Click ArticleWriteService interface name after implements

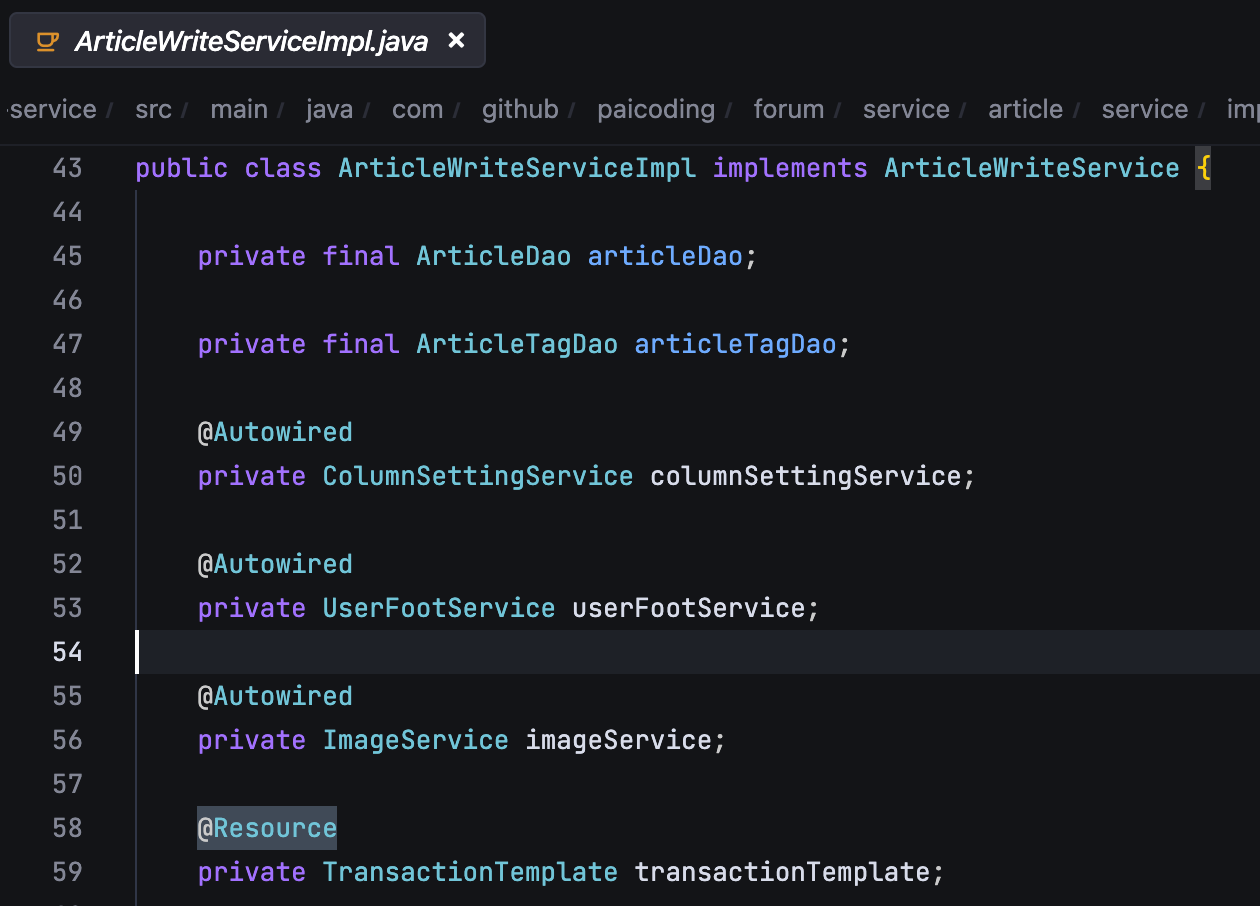click(1031, 168)
